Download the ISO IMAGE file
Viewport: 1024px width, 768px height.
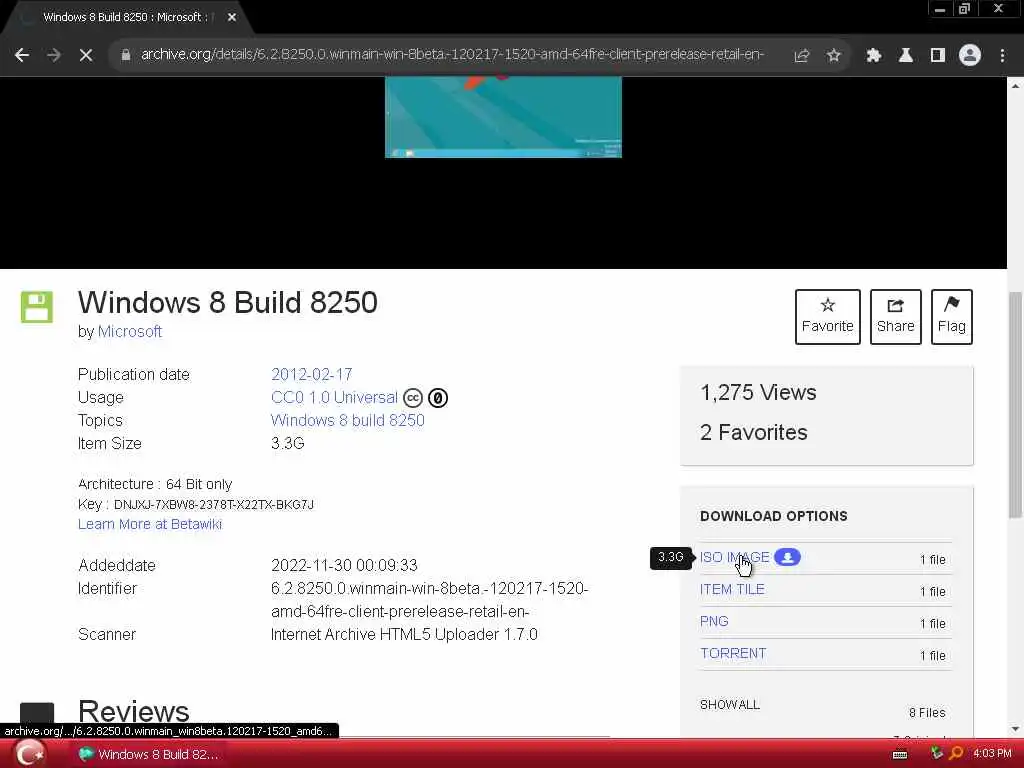(734, 558)
